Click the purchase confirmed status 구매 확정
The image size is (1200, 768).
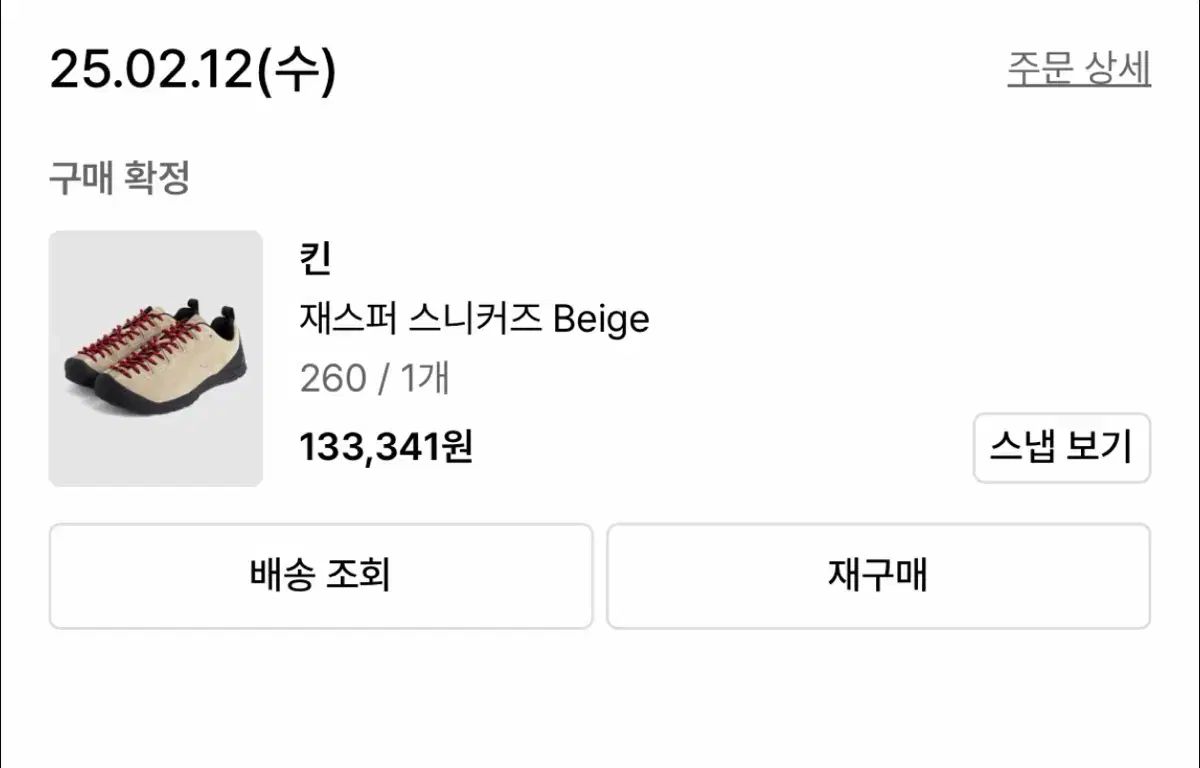119,179
